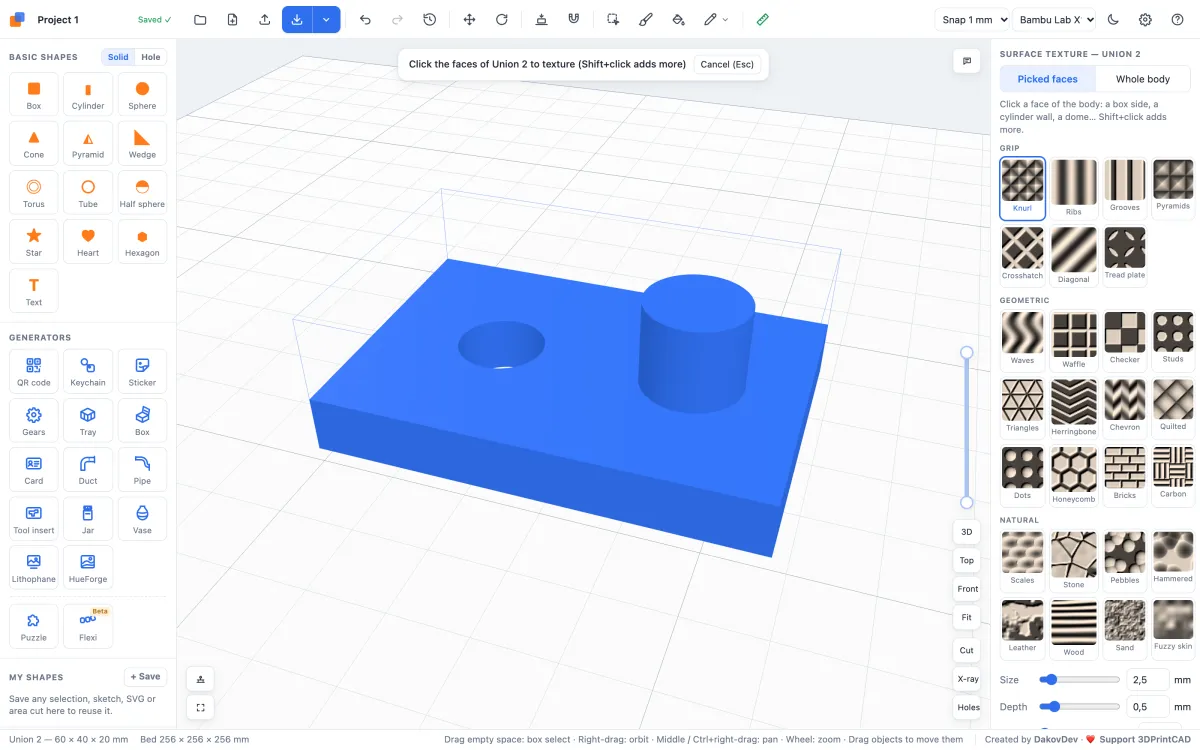Open the Snap 1 mm dropdown
The width and height of the screenshot is (1200, 750).
pos(972,19)
